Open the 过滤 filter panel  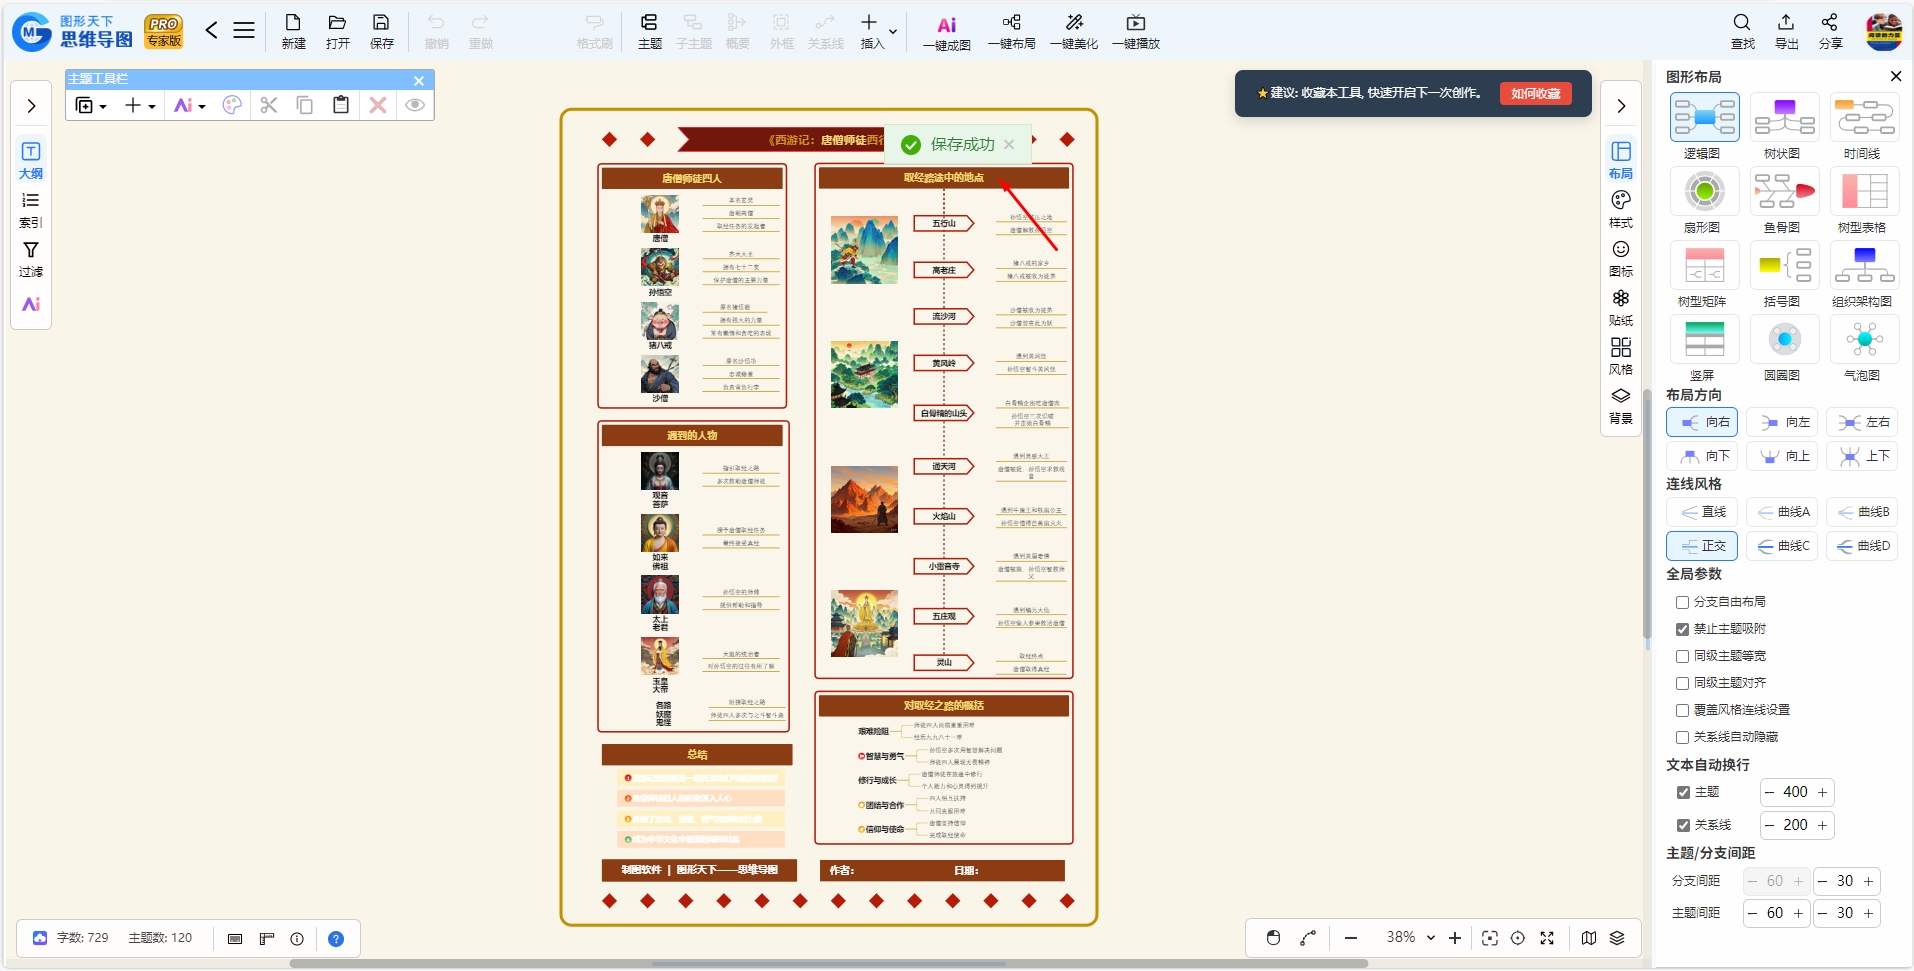click(31, 259)
